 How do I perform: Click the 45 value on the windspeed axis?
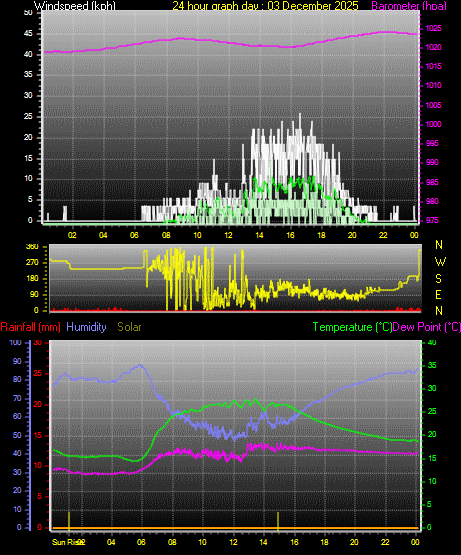pos(28,34)
